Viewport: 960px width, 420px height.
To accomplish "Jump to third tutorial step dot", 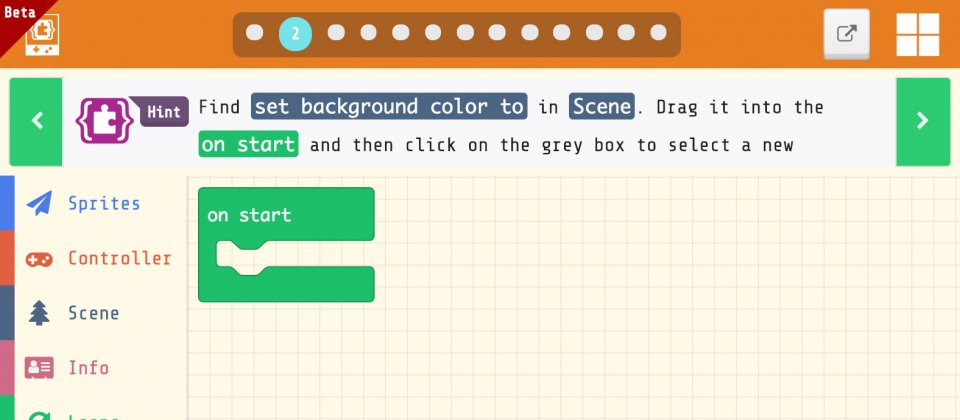I will pyautogui.click(x=336, y=32).
